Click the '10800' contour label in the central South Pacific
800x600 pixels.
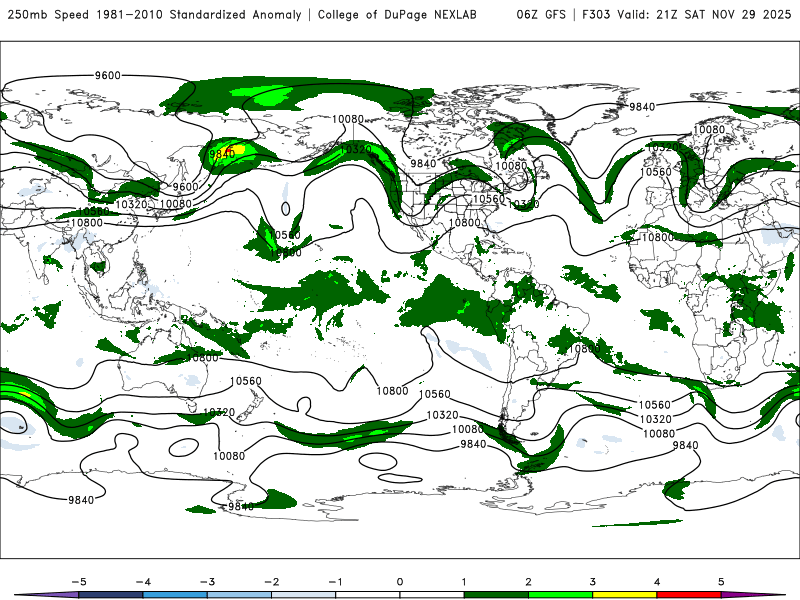click(392, 391)
